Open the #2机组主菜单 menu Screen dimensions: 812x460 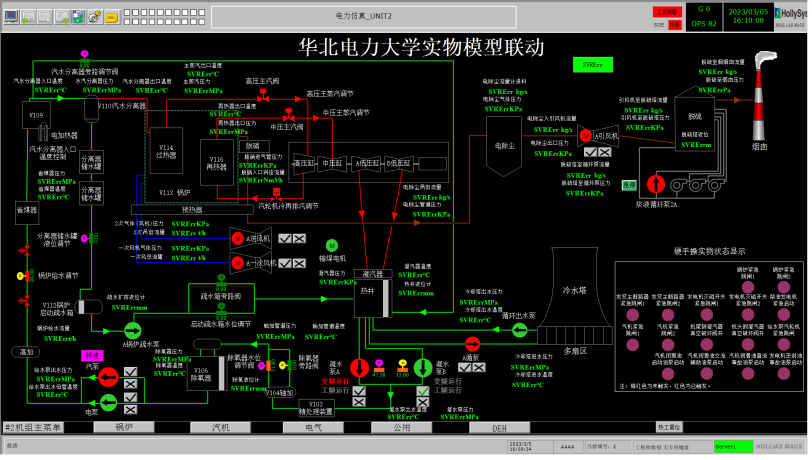click(33, 427)
